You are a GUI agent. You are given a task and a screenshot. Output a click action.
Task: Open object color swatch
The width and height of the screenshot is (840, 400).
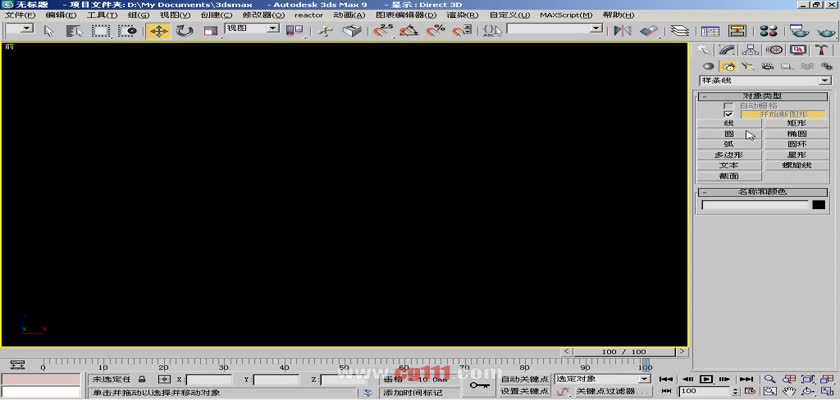pyautogui.click(x=819, y=205)
